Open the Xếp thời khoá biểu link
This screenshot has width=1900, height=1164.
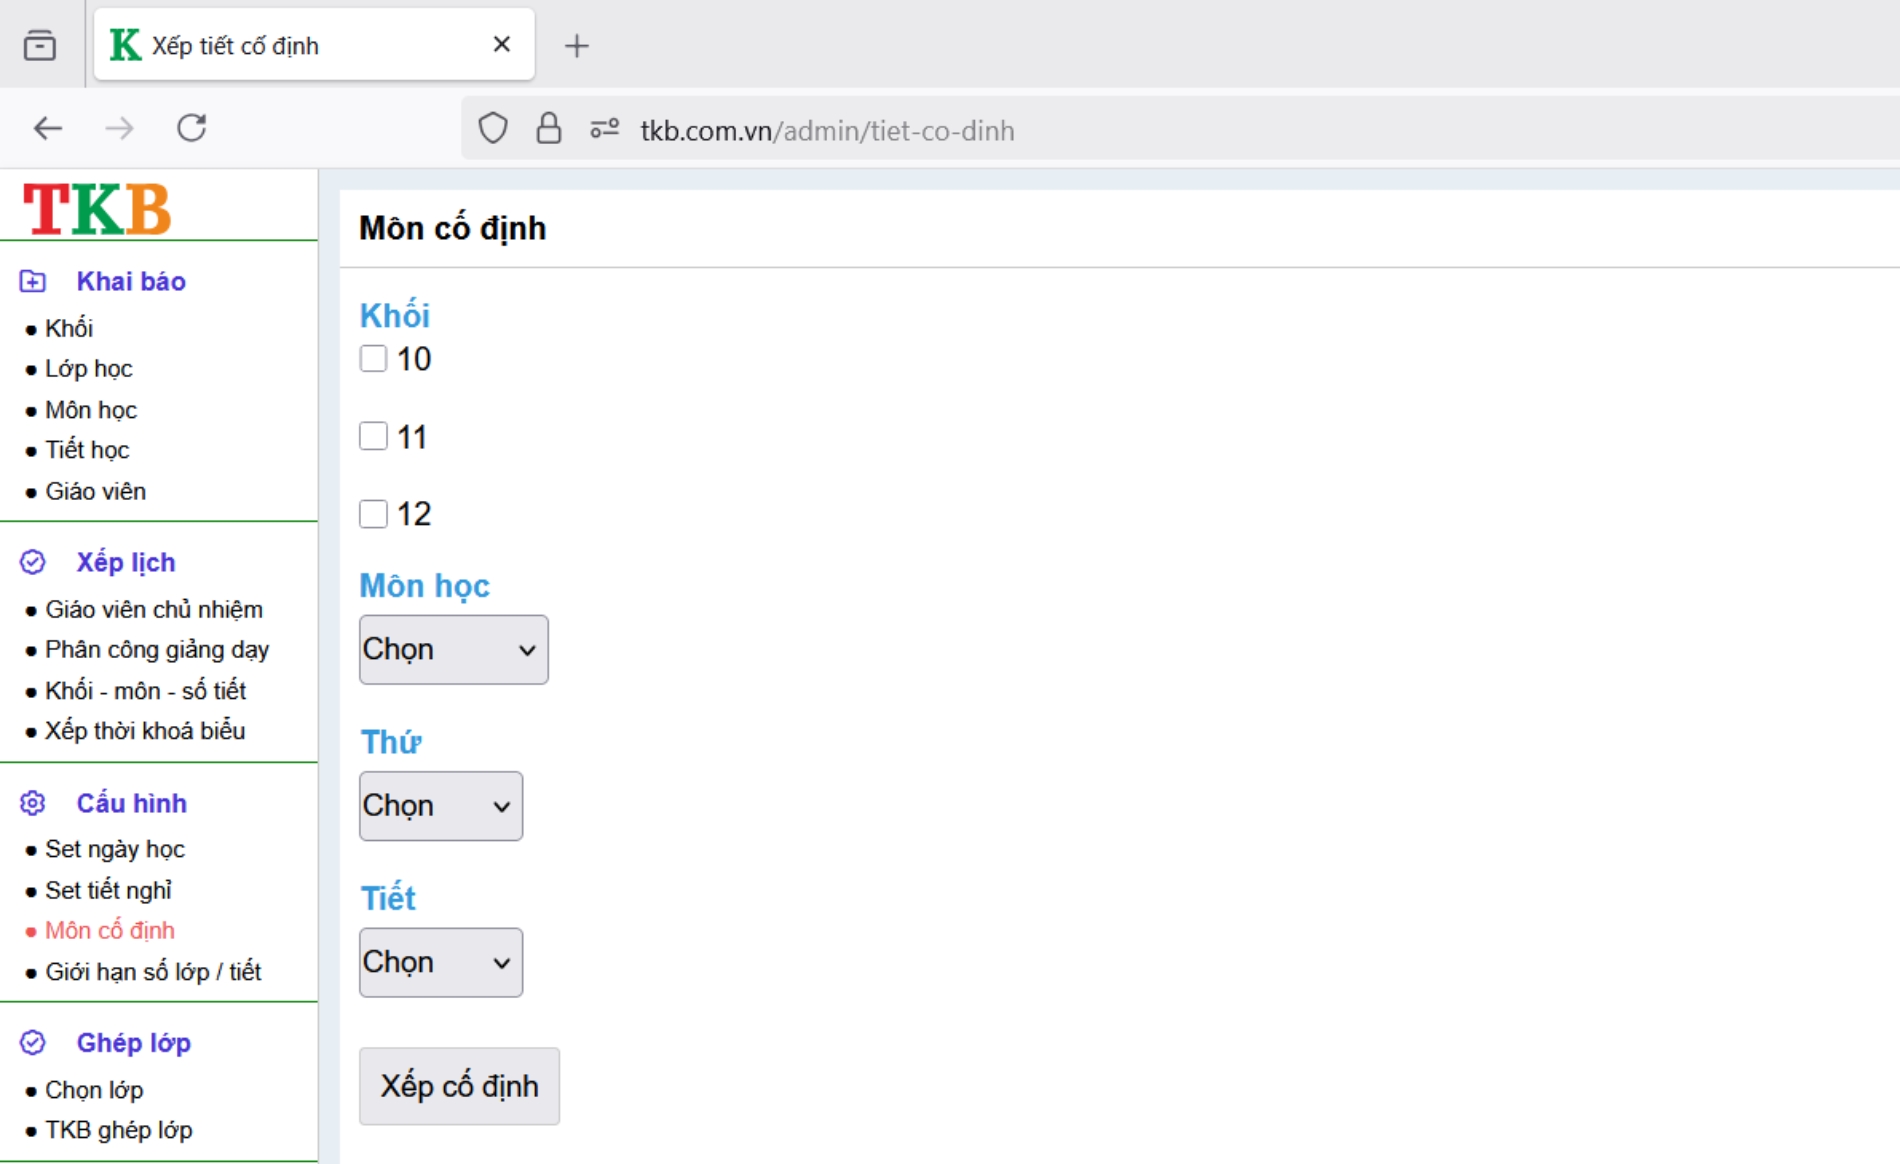tap(144, 731)
